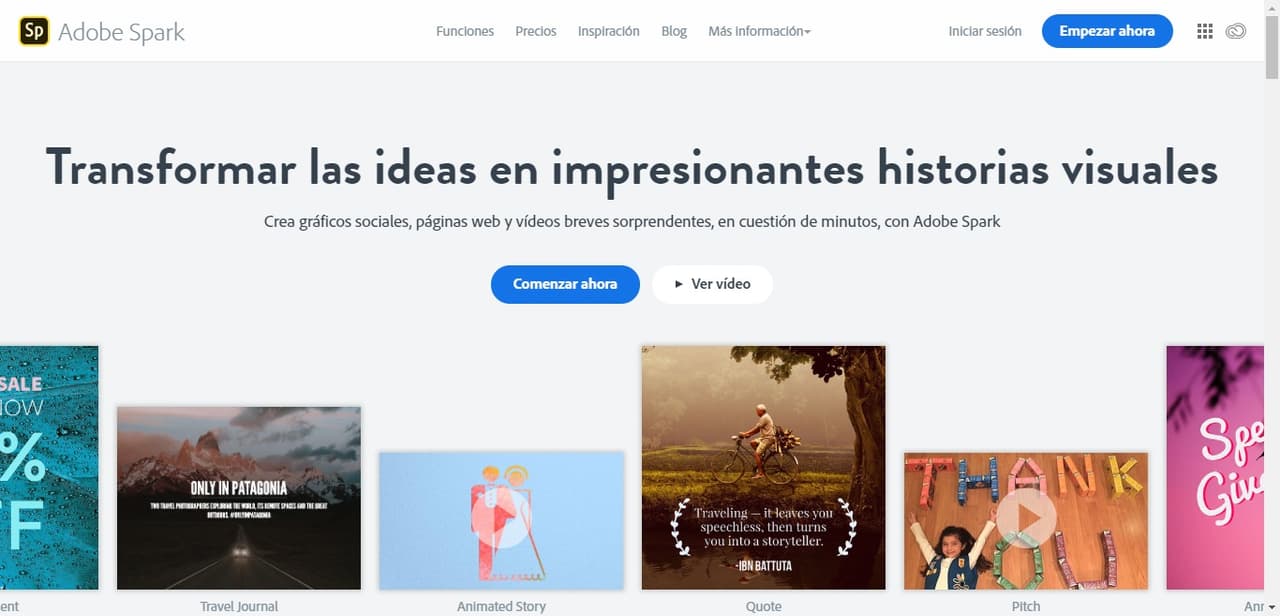Select the teal sale graphic thumbnail

tap(49, 468)
